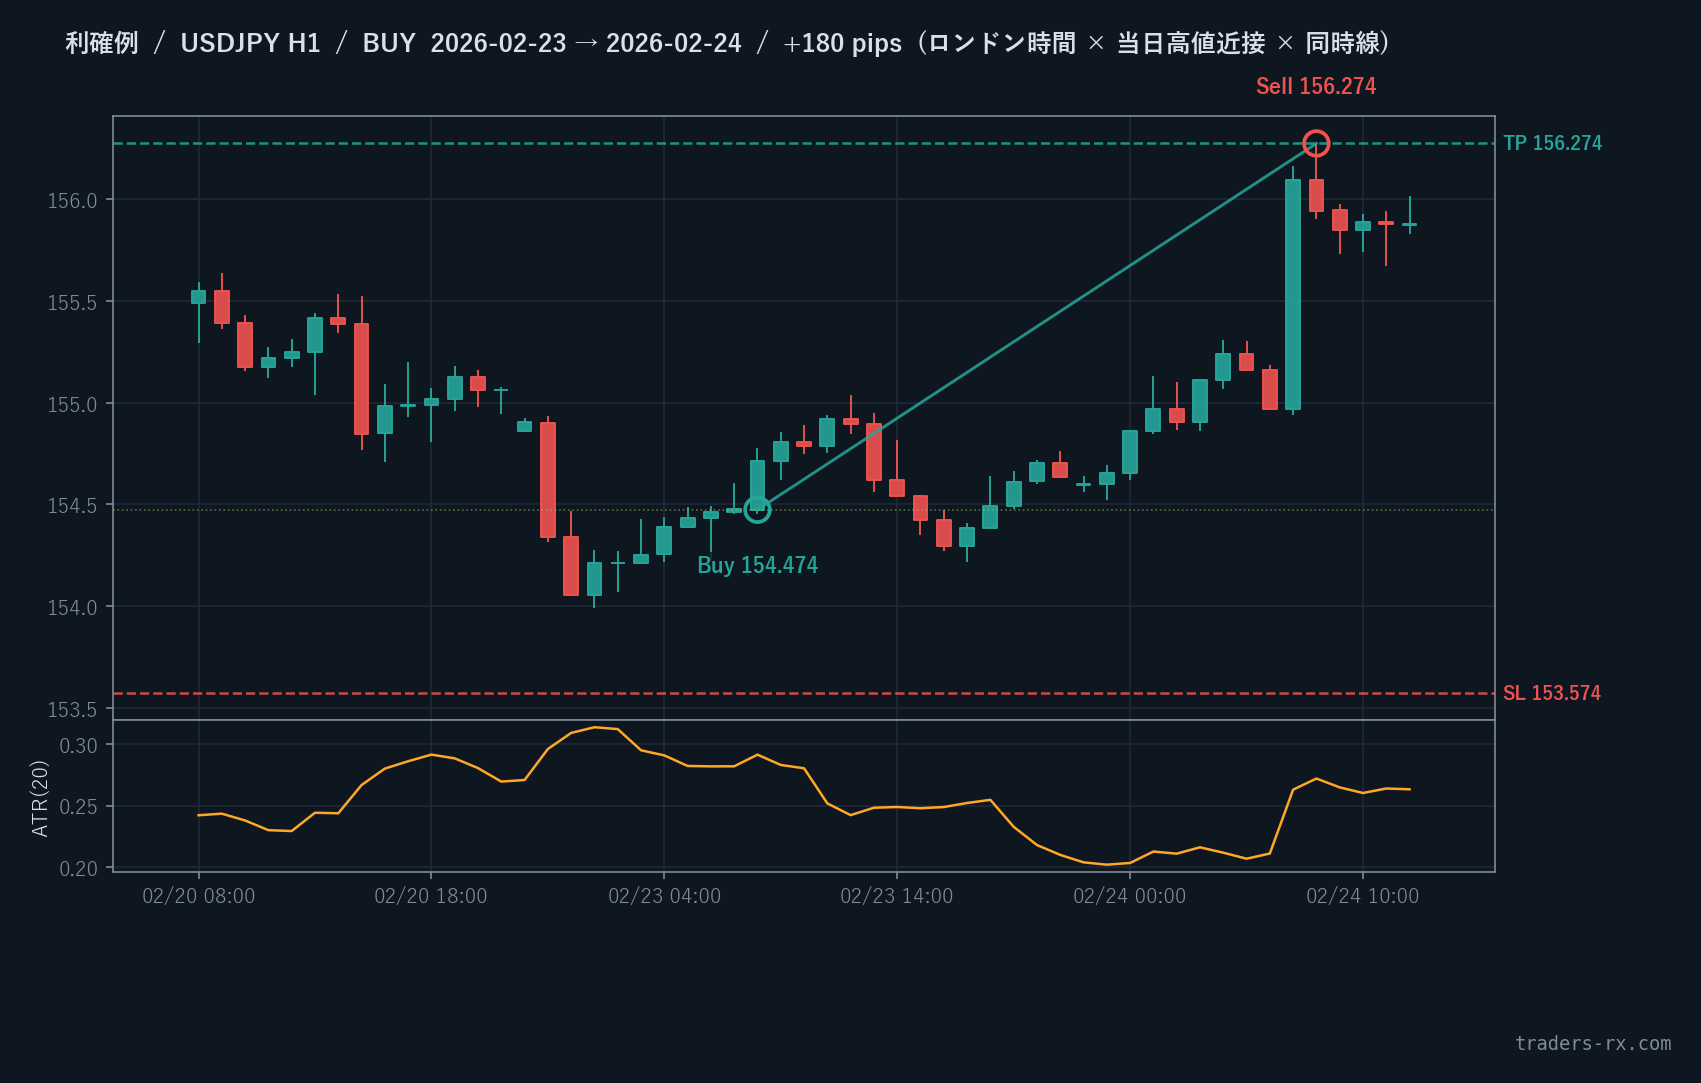This screenshot has width=1701, height=1083.
Task: Click the '02/23 04:00' time axis label
Action: click(664, 896)
